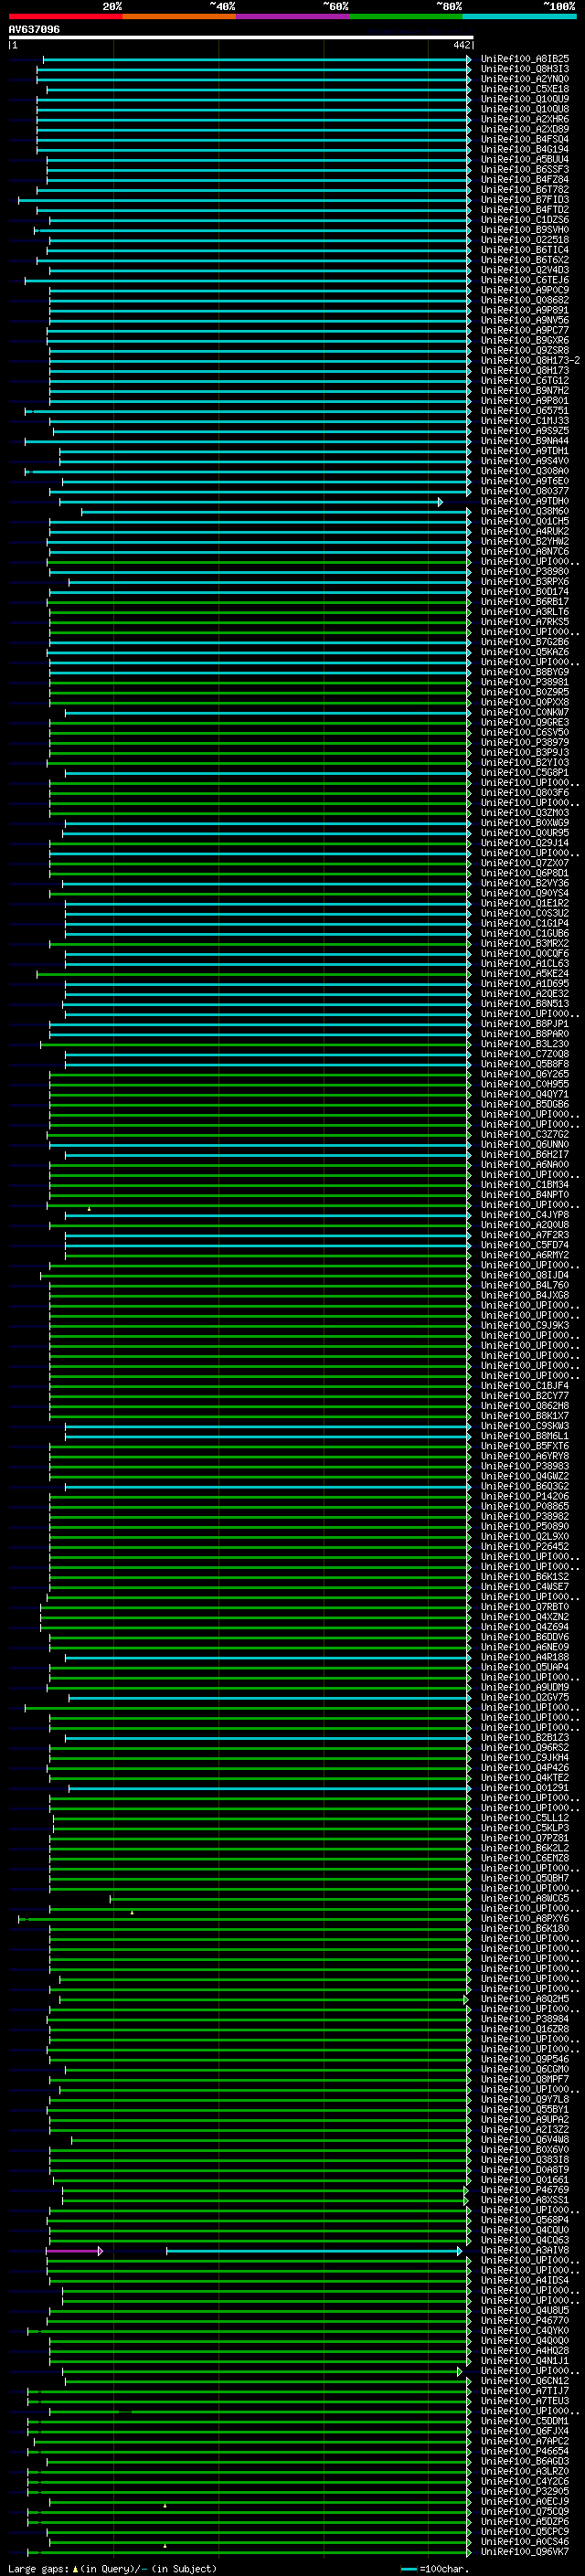
Task: Open hit UniRef100_C5XE18
Action: (x=525, y=89)
